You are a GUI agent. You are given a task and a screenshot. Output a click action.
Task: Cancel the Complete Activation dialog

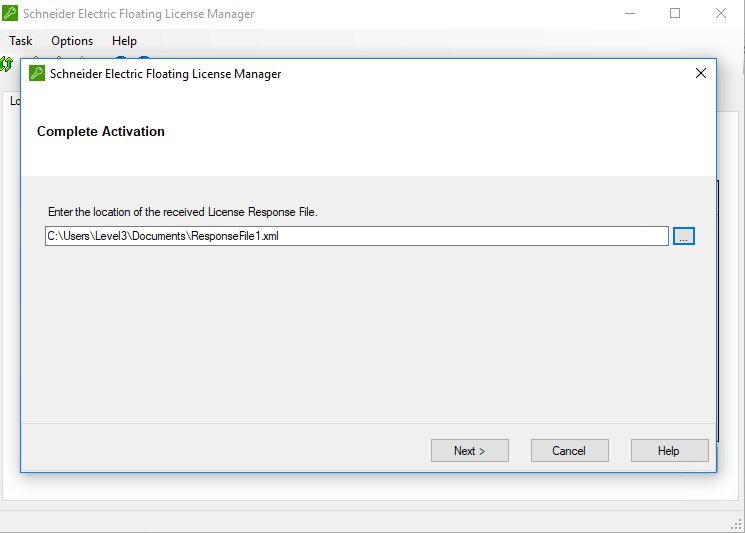[569, 450]
